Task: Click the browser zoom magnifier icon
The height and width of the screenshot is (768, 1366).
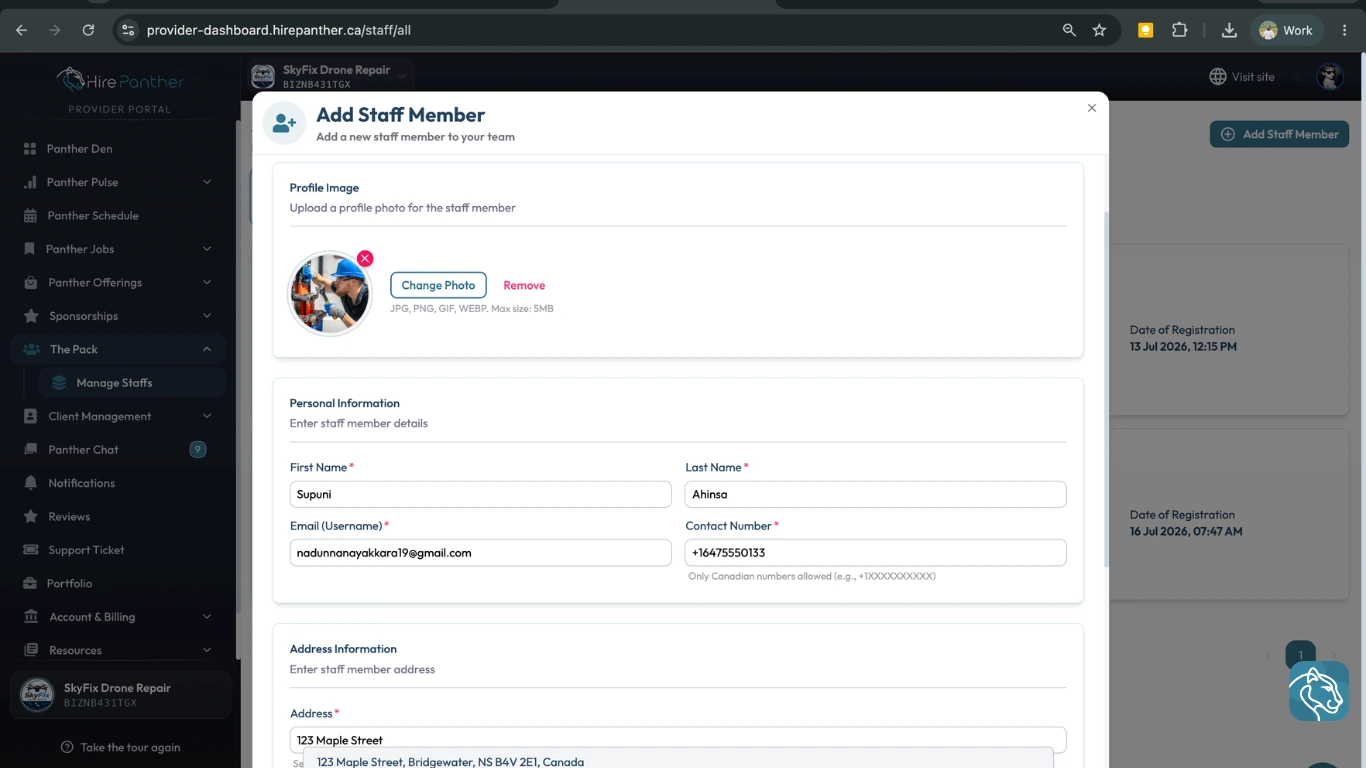Action: (1069, 30)
